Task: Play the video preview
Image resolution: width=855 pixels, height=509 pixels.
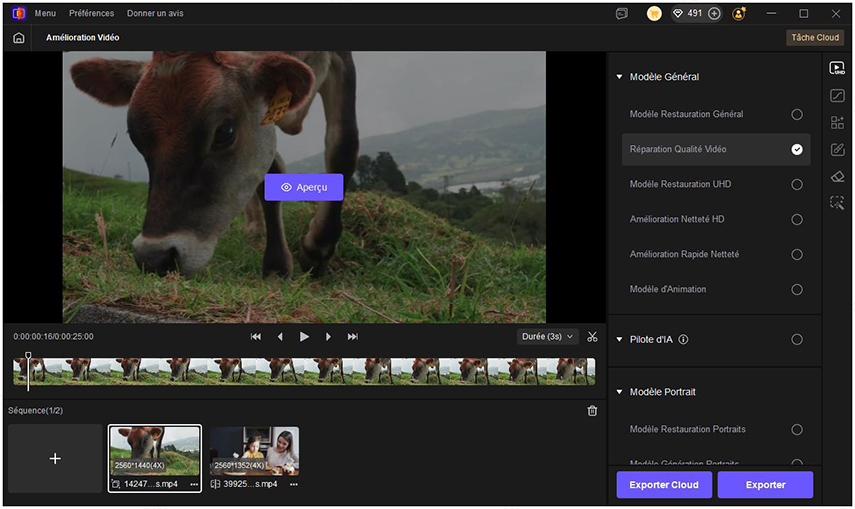Action: [304, 337]
